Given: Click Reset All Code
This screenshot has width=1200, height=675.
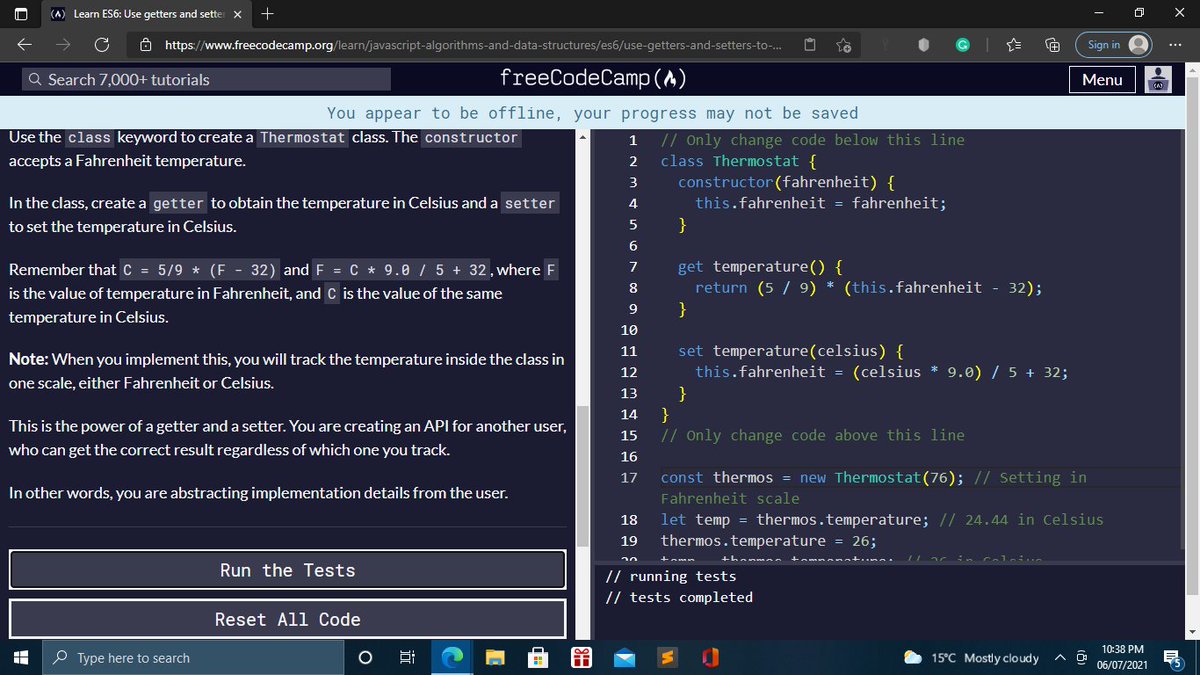Looking at the screenshot, I should pos(287,618).
